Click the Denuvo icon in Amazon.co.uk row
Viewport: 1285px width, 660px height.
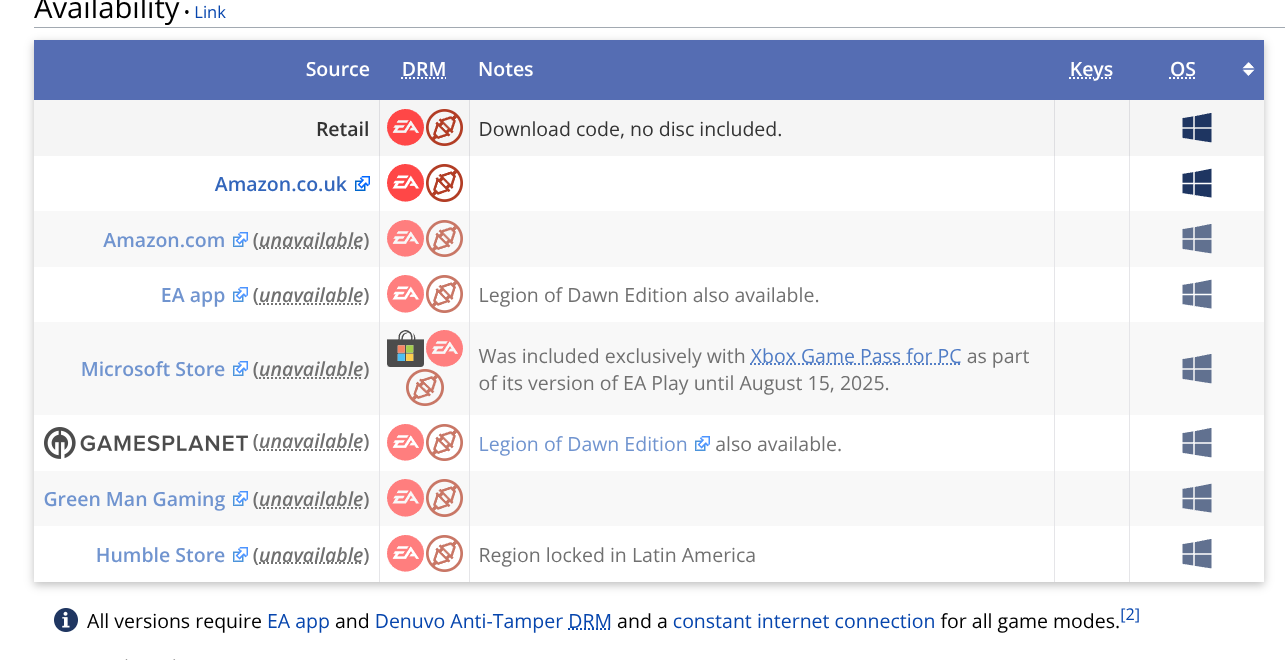pos(444,183)
